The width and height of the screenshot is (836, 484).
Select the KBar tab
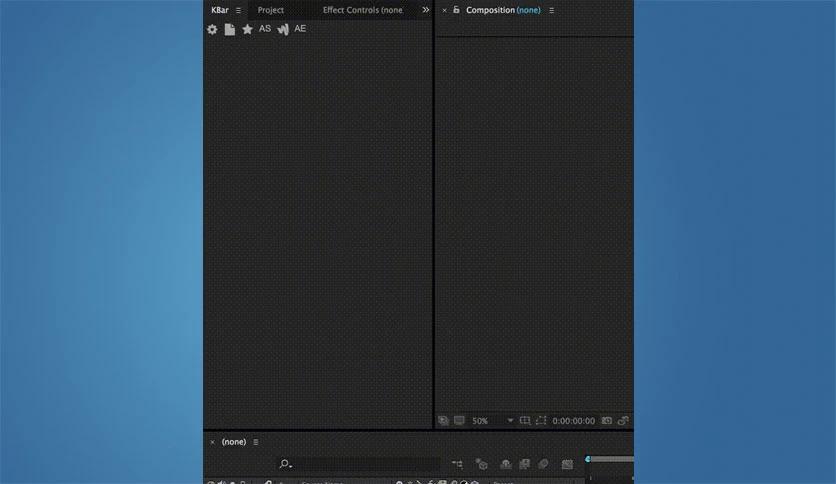(220, 10)
